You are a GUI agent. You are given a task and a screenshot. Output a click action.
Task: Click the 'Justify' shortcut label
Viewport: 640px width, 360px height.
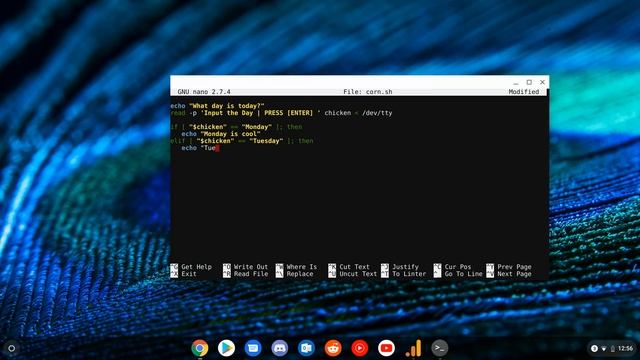click(405, 267)
